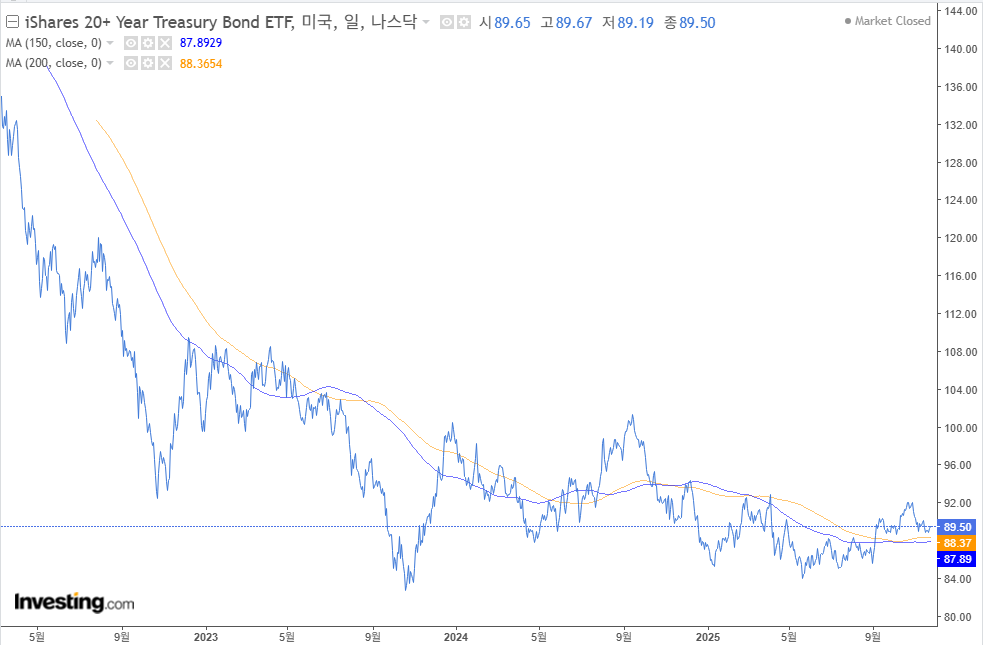Click the close price 89.50 in header
This screenshot has height=645, width=983.
[697, 23]
